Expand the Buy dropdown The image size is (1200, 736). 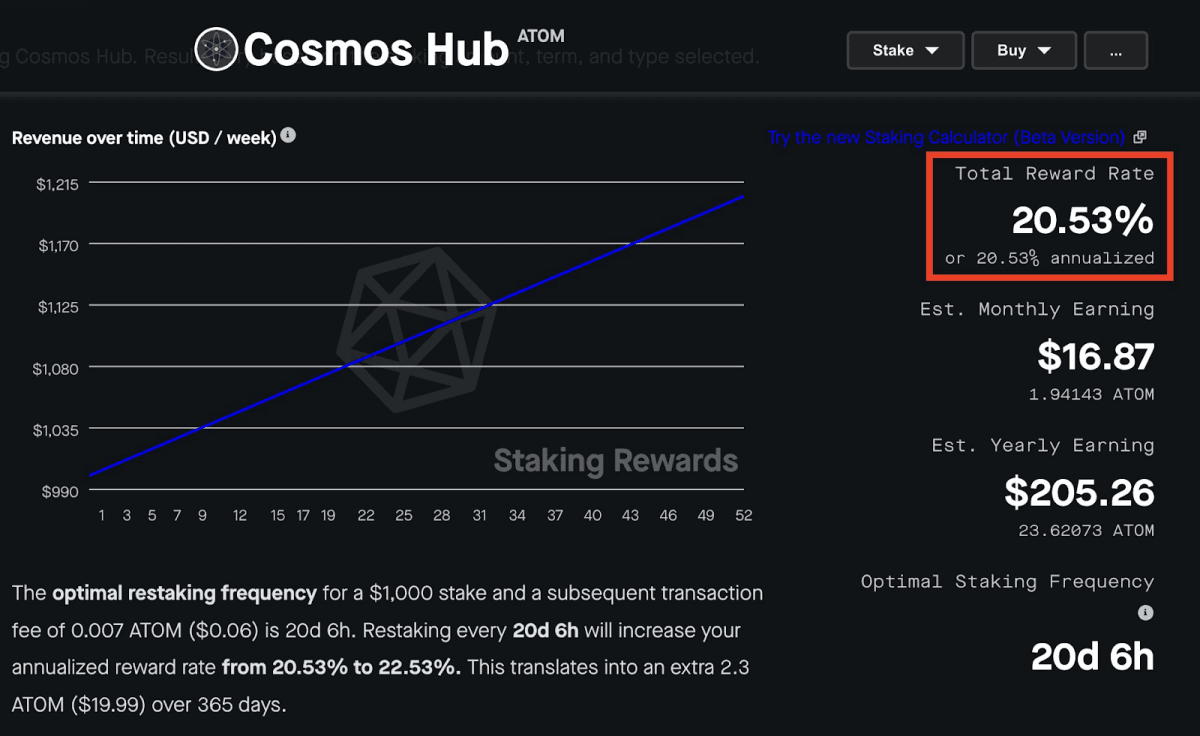pyautogui.click(x=1024, y=50)
